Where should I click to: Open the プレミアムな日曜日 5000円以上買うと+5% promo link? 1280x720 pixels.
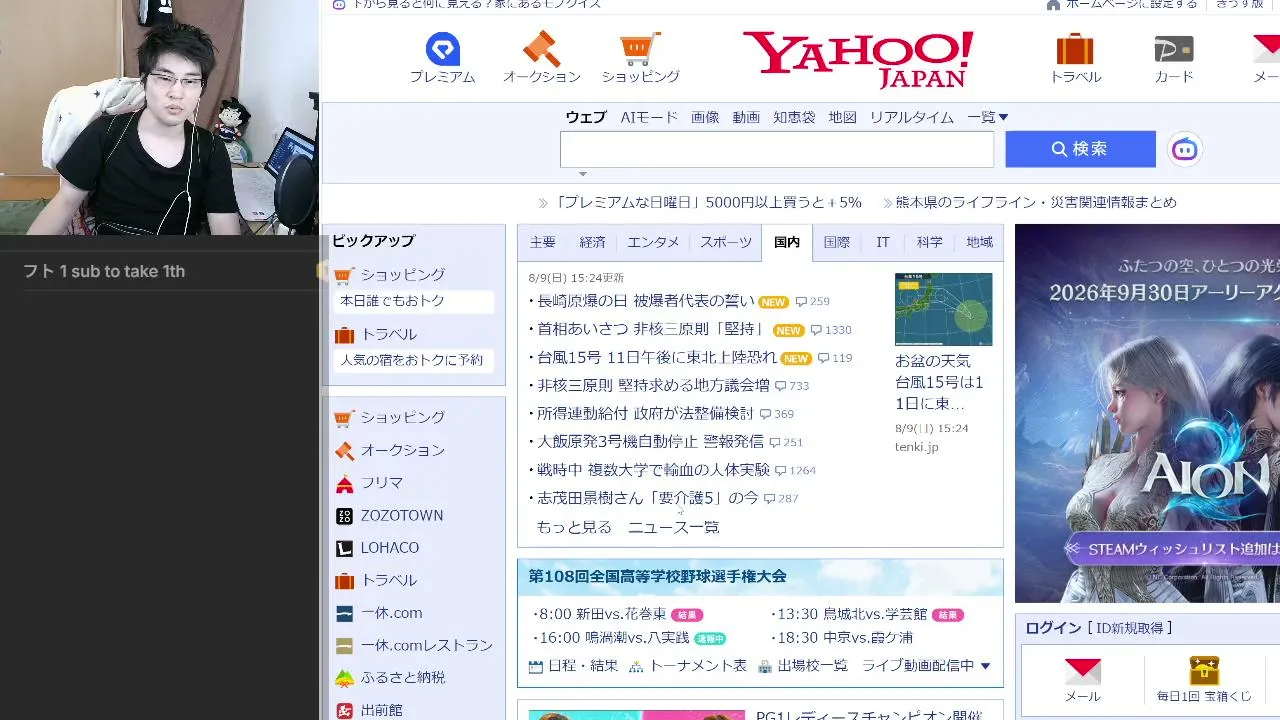708,202
